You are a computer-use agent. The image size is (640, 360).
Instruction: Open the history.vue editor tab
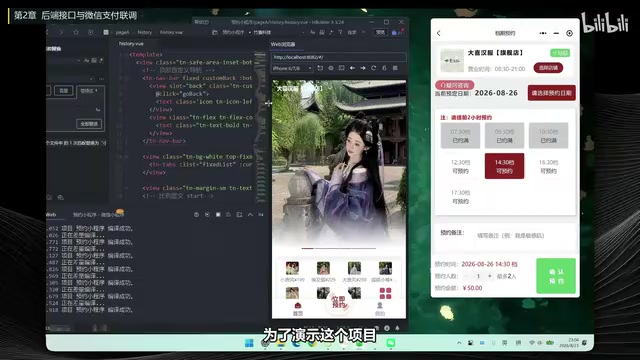pyautogui.click(x=131, y=44)
